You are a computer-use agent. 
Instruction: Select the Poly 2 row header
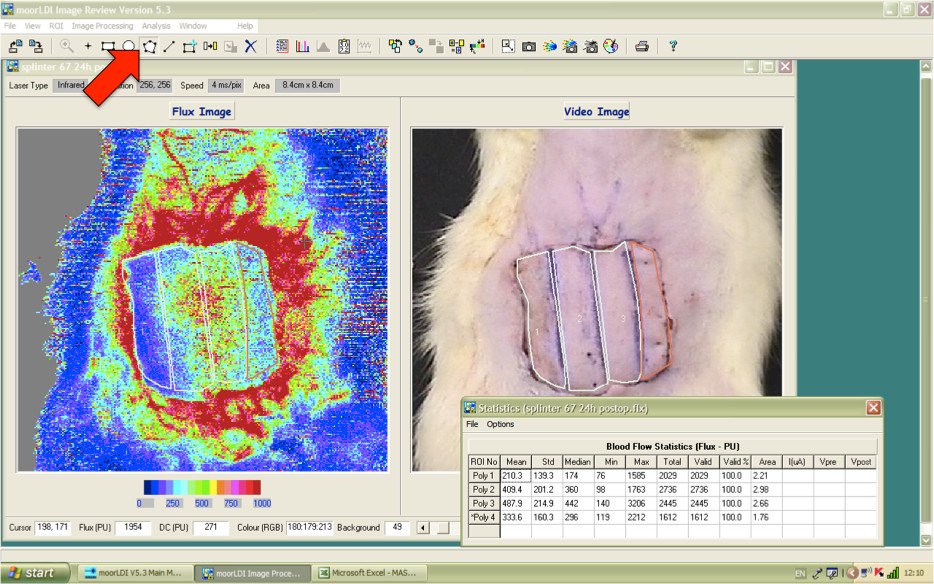coord(484,490)
